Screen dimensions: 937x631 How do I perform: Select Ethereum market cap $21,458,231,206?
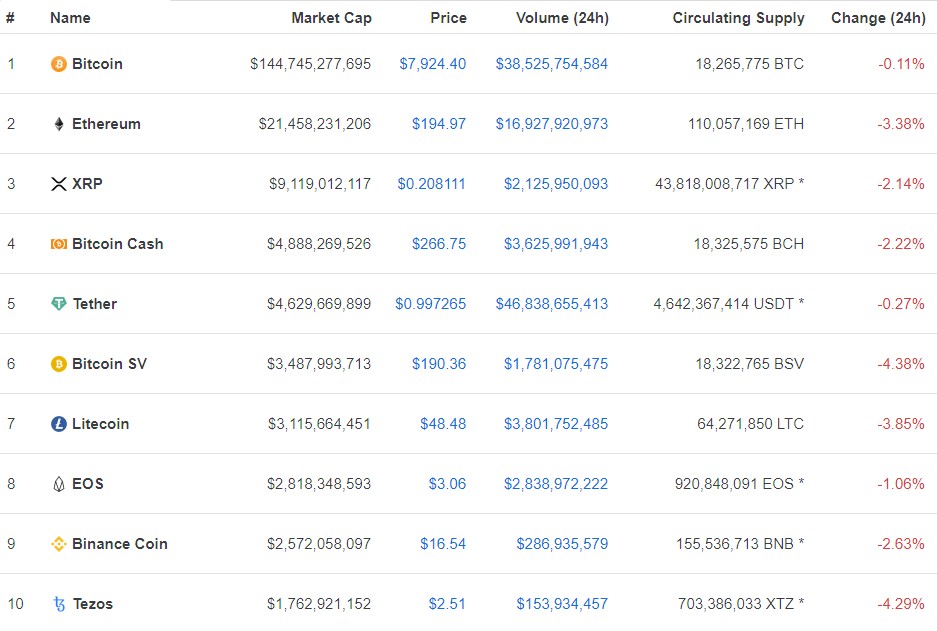314,124
